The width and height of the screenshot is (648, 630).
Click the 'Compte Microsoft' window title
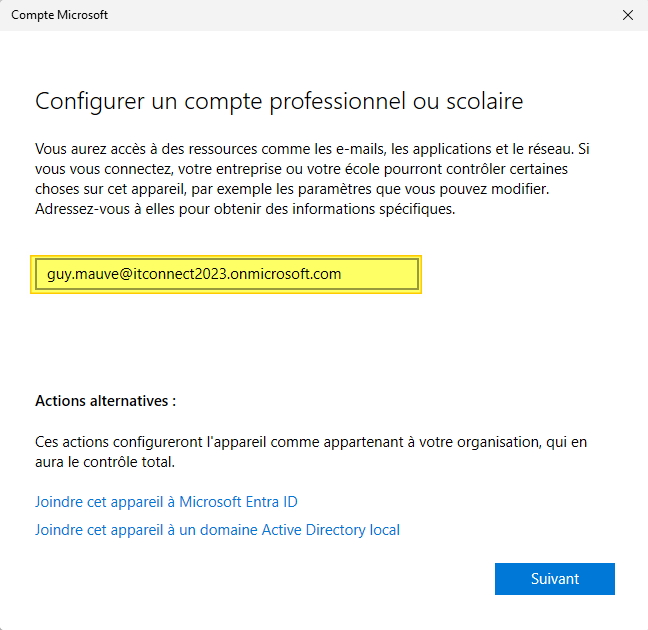[59, 15]
